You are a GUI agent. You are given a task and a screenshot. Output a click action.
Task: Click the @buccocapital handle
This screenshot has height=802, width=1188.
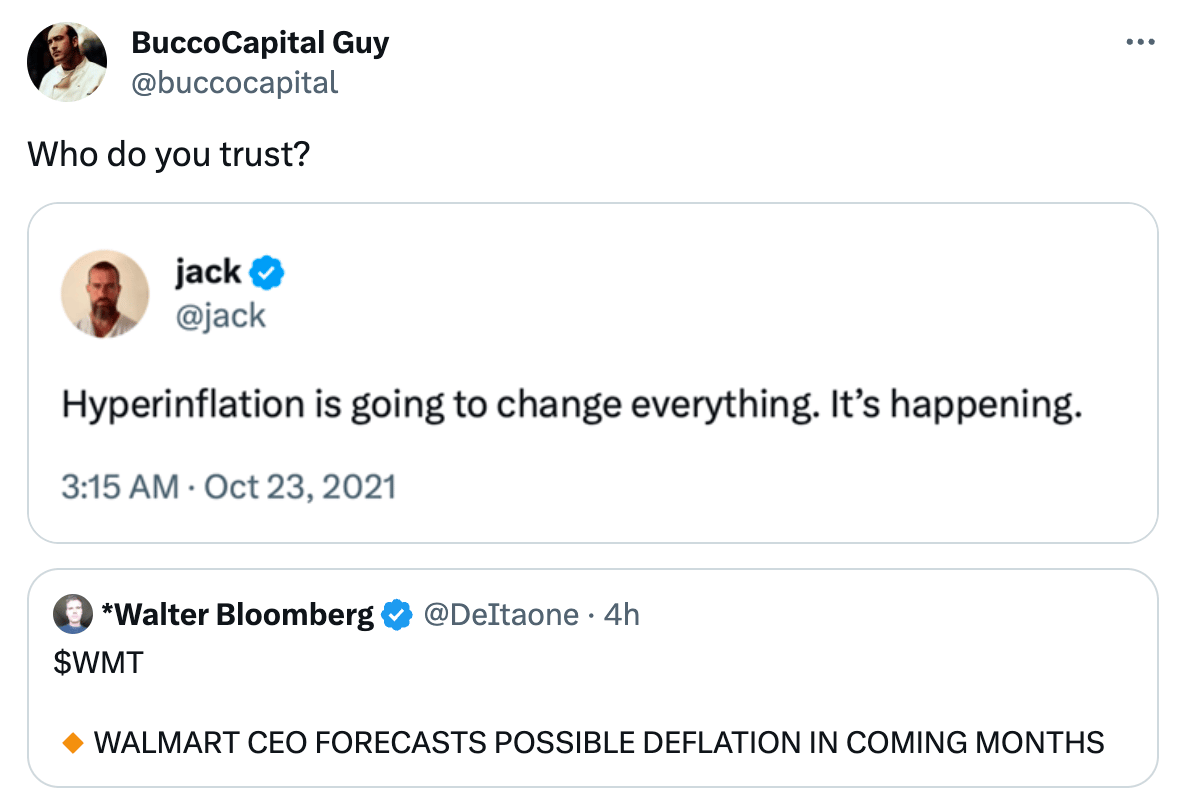(234, 82)
